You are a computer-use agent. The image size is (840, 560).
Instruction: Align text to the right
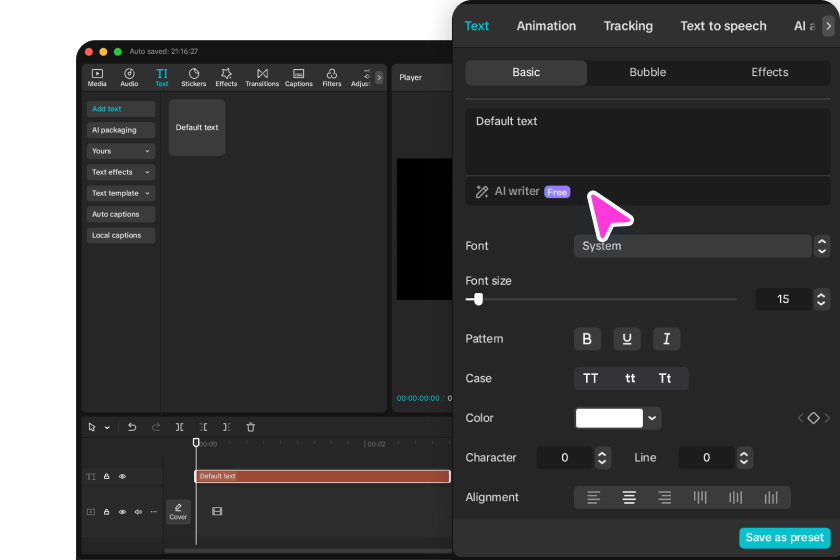coord(664,497)
